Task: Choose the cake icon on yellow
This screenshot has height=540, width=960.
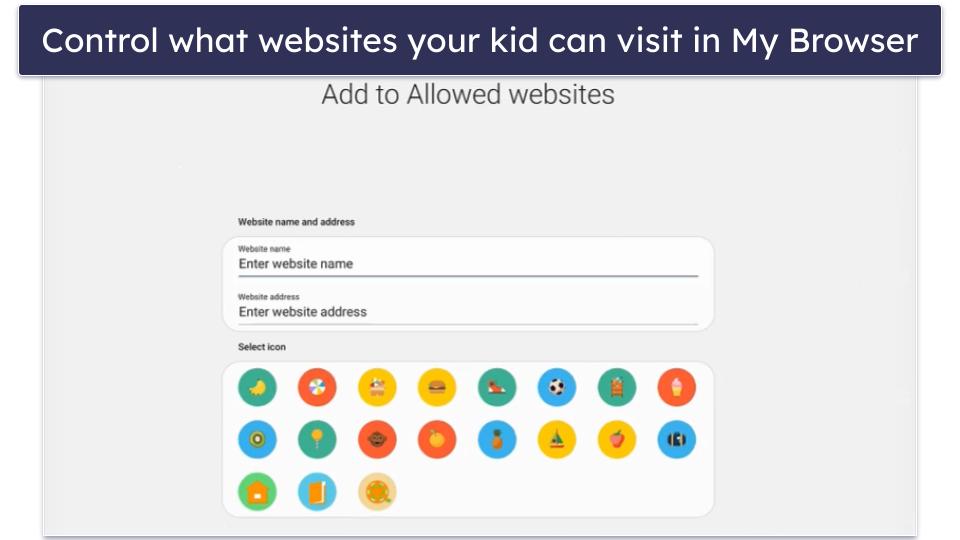Action: [377, 387]
